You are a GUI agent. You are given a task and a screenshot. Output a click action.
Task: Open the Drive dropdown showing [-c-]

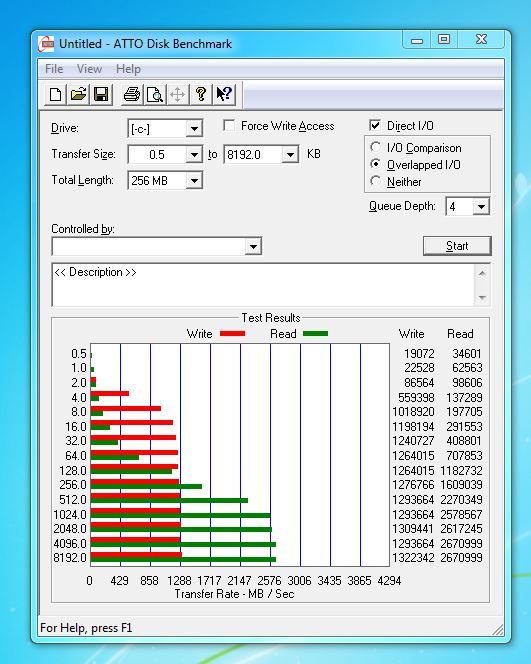pyautogui.click(x=165, y=128)
